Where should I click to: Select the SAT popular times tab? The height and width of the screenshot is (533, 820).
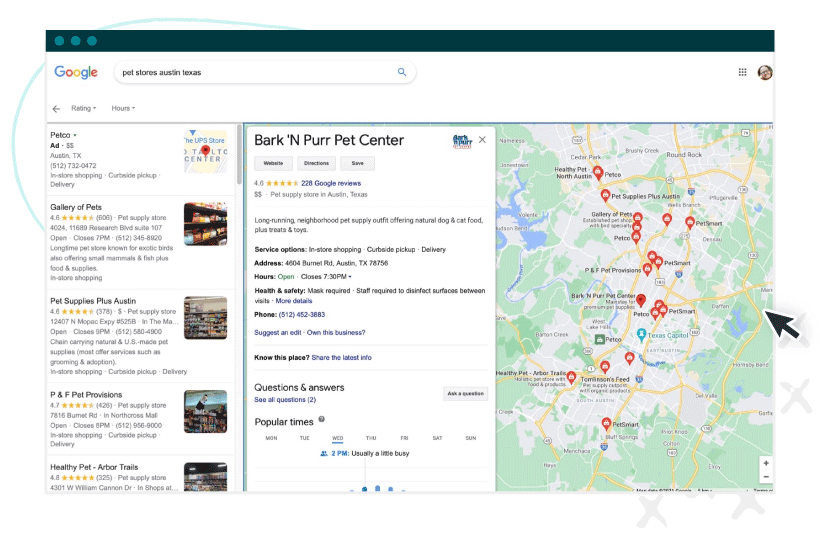(438, 438)
